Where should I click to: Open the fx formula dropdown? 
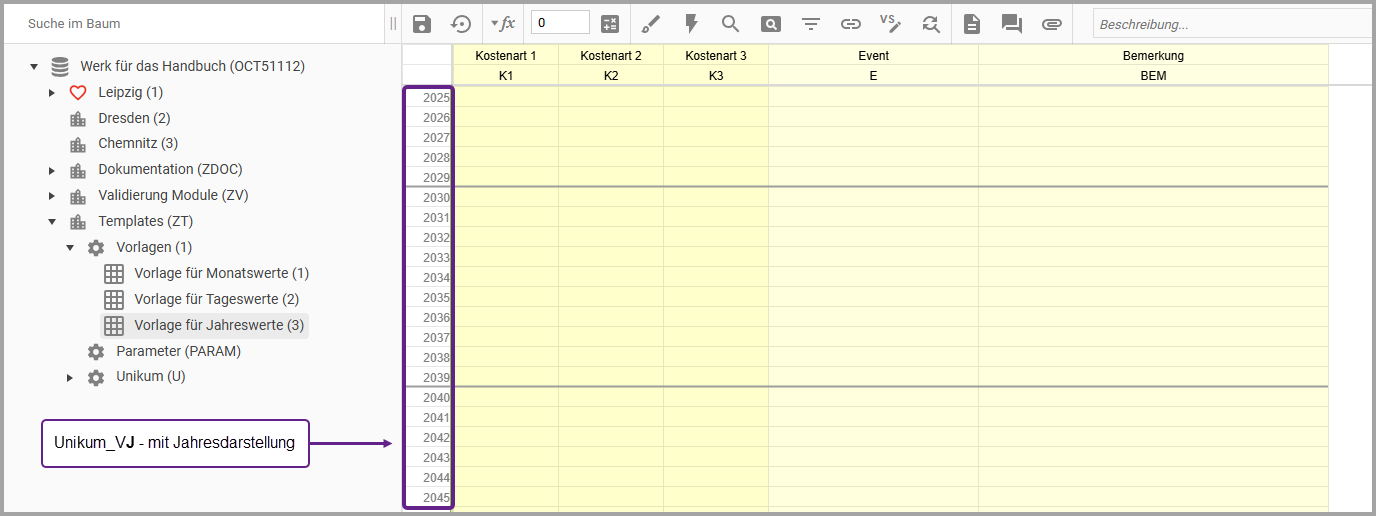tap(502, 24)
